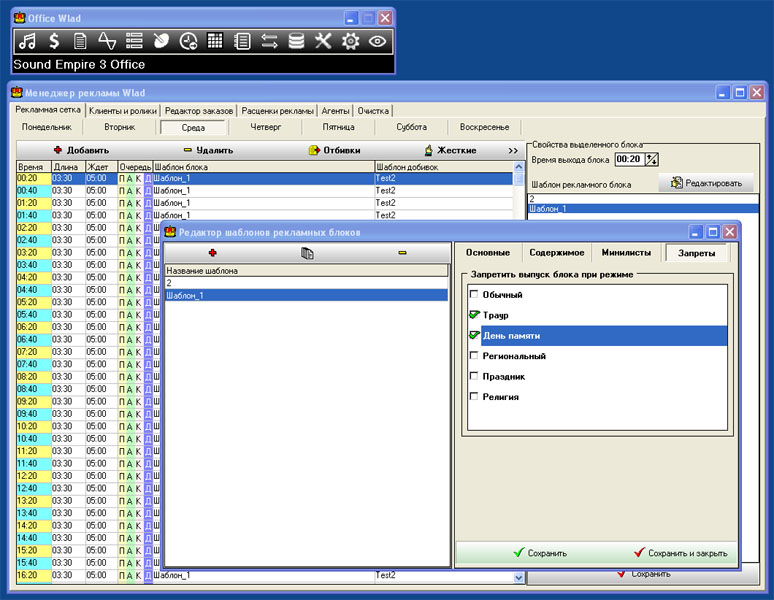Click the eye icon in Office toolbar
The height and width of the screenshot is (600, 774).
[x=377, y=41]
